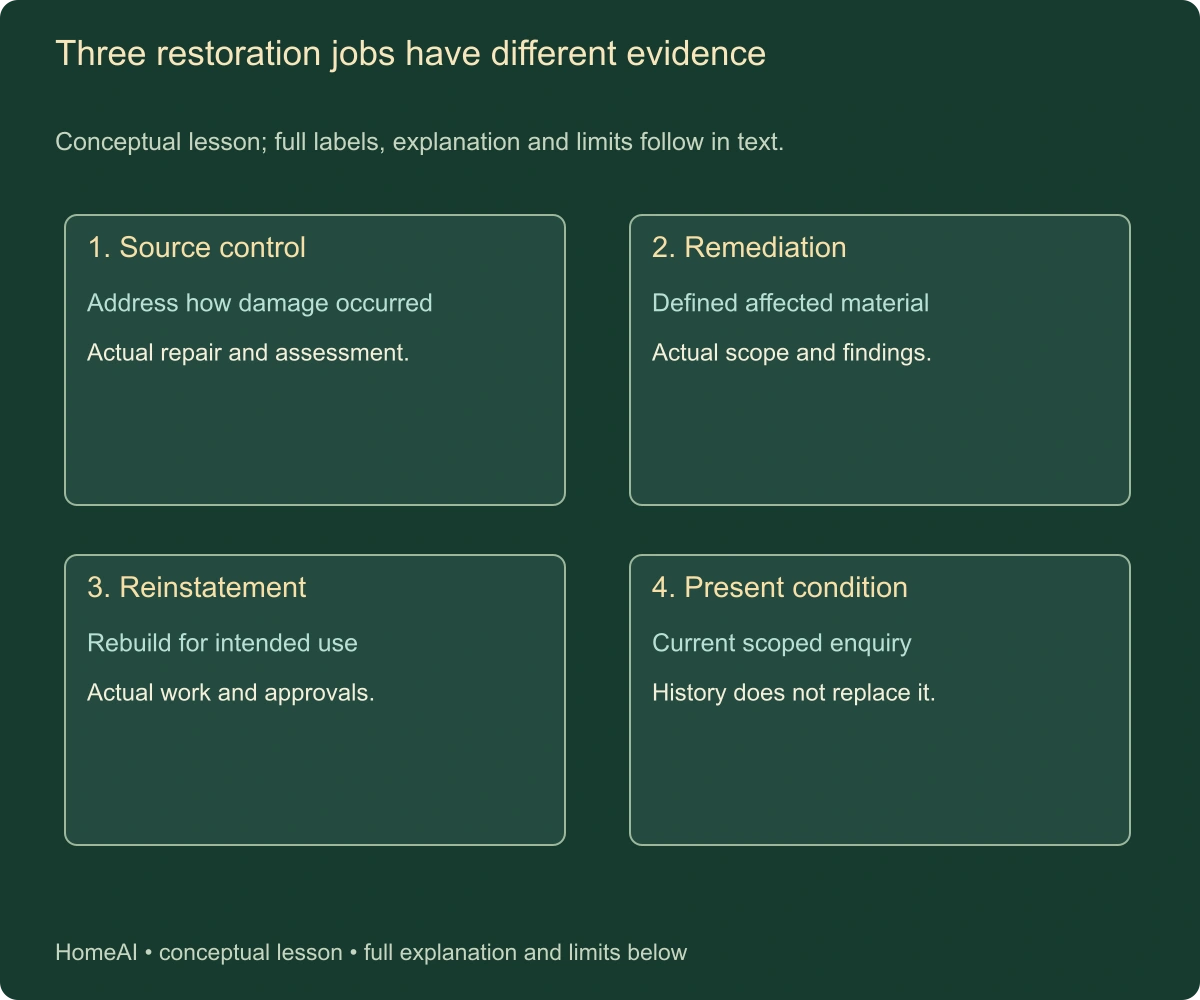The image size is (1200, 1000).
Task: Click the '4. Present condition' heading
Action: coord(780,587)
